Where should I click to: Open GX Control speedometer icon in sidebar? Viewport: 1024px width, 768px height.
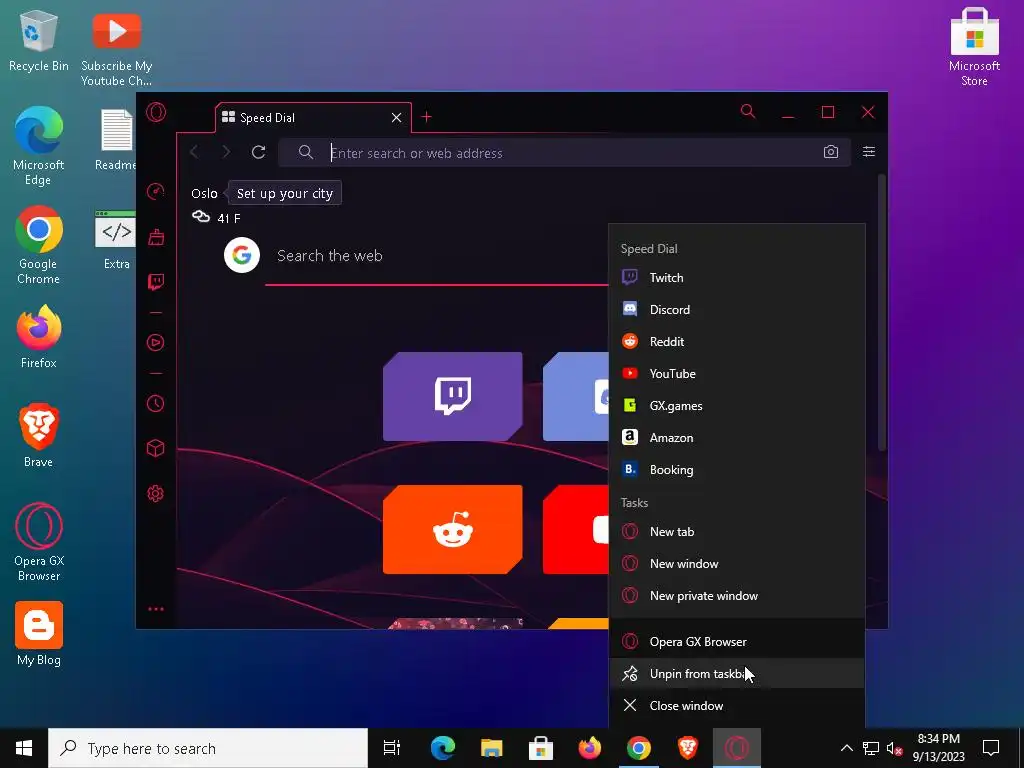pos(155,191)
